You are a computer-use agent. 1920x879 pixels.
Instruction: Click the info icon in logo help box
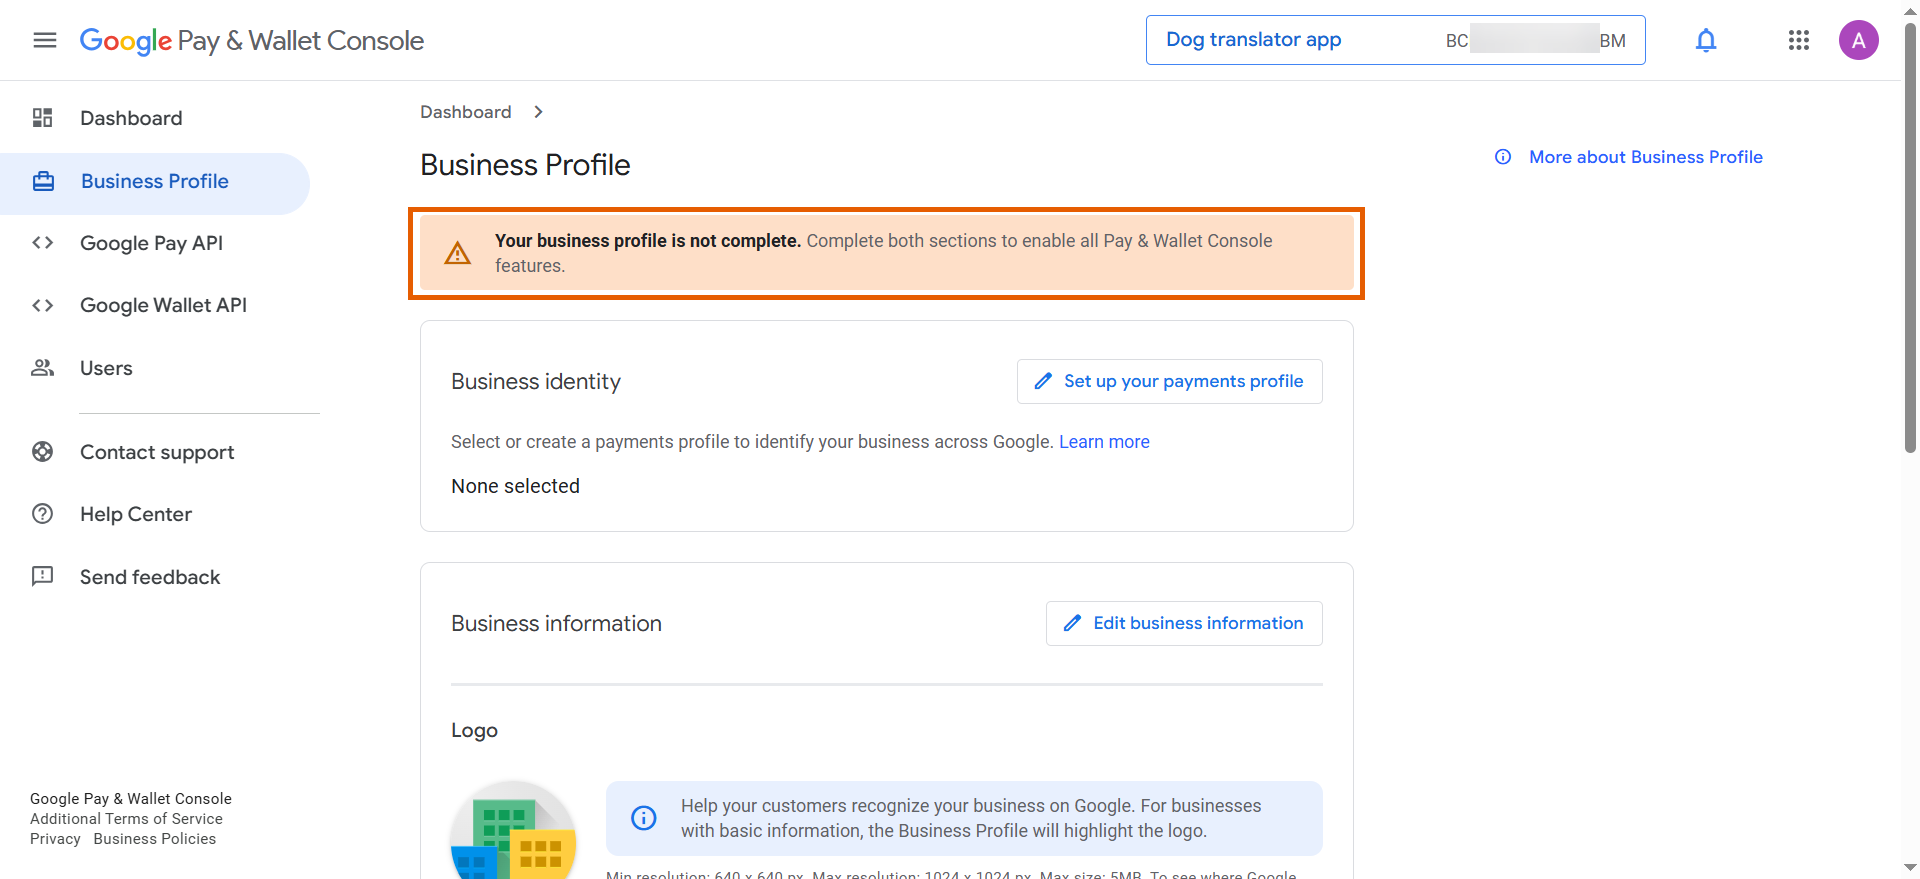644,818
